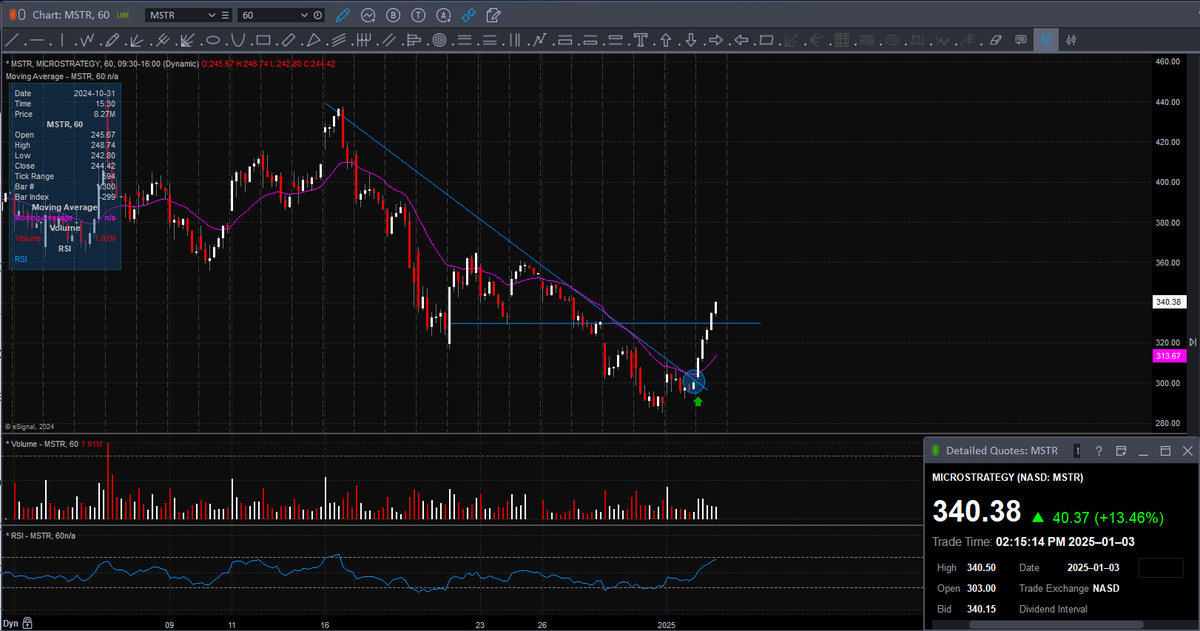Screen dimensions: 1200x631
Task: Open the edit notes icon in chart title bar
Action: tap(492, 15)
